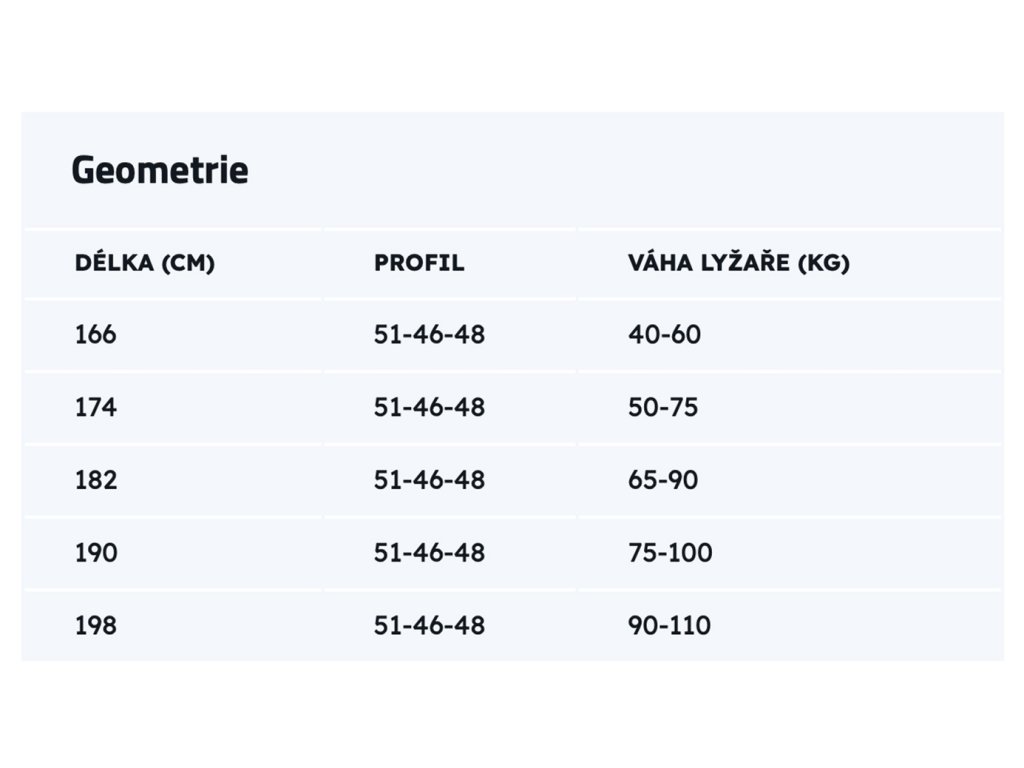Click the profile value in the 182 row
The height and width of the screenshot is (768, 1024).
point(429,480)
